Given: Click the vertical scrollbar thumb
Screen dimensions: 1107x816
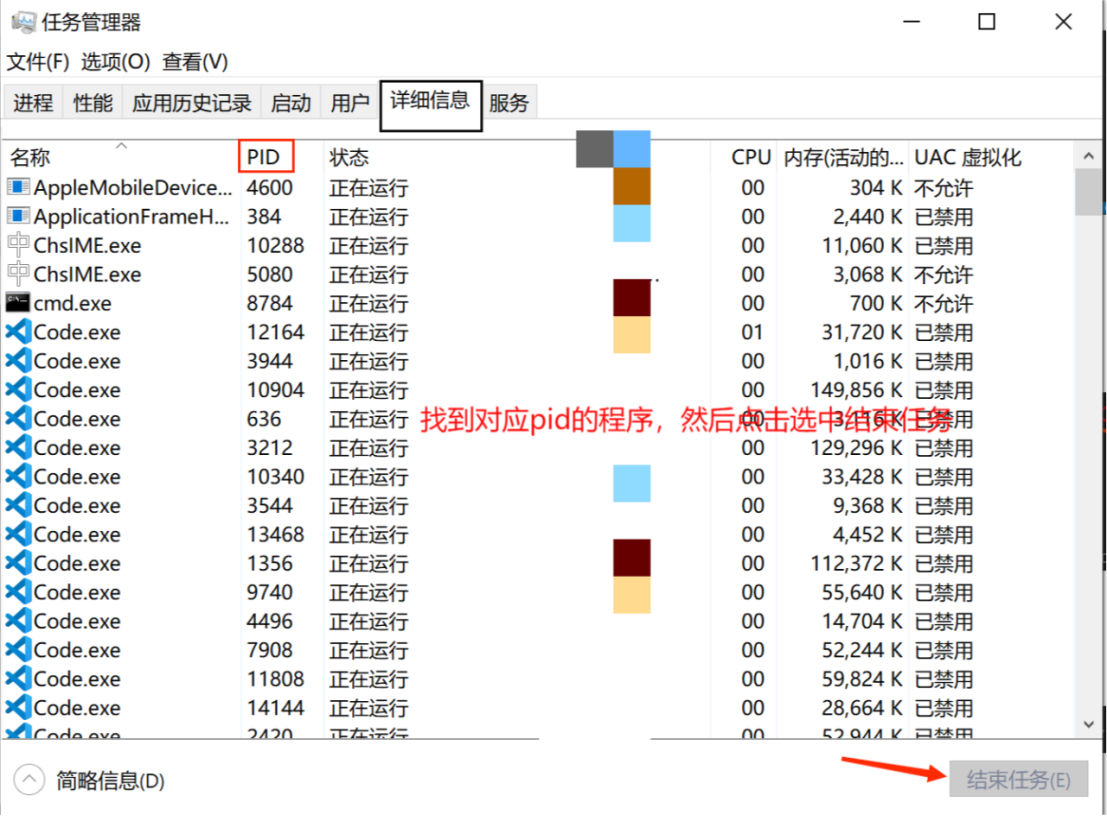Looking at the screenshot, I should click(x=1088, y=192).
